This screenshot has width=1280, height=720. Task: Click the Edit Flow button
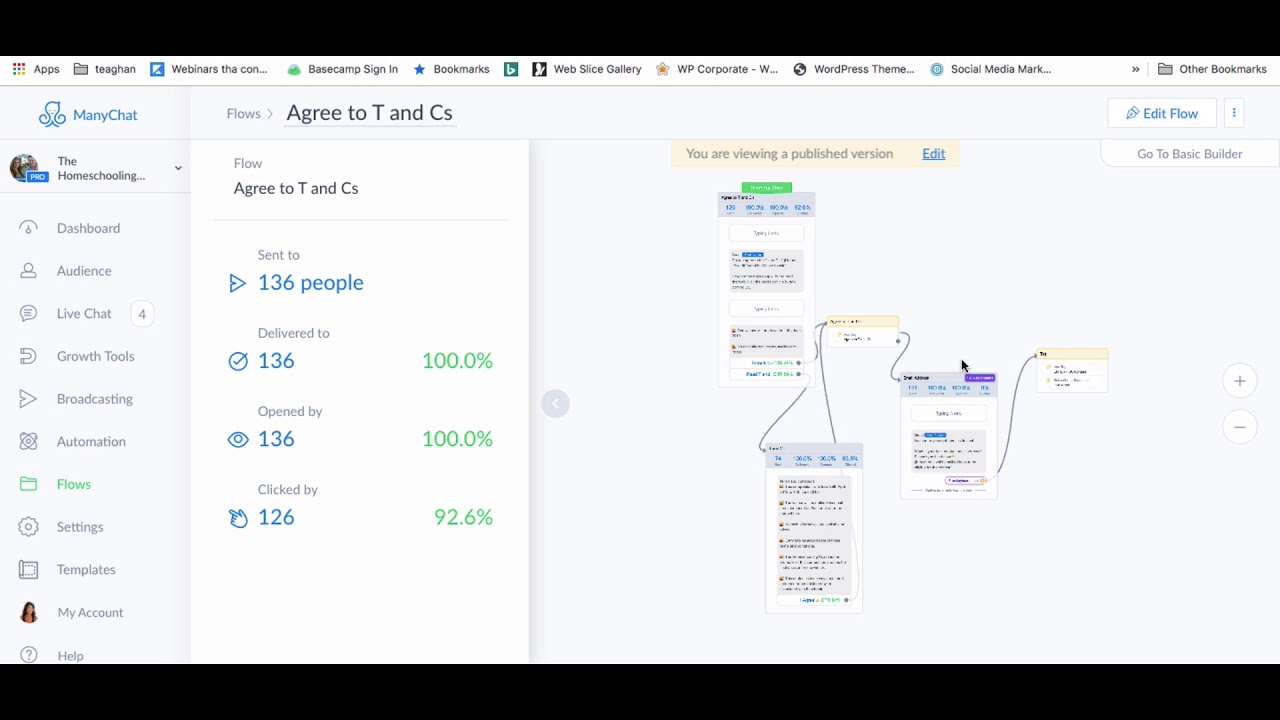pyautogui.click(x=1162, y=113)
